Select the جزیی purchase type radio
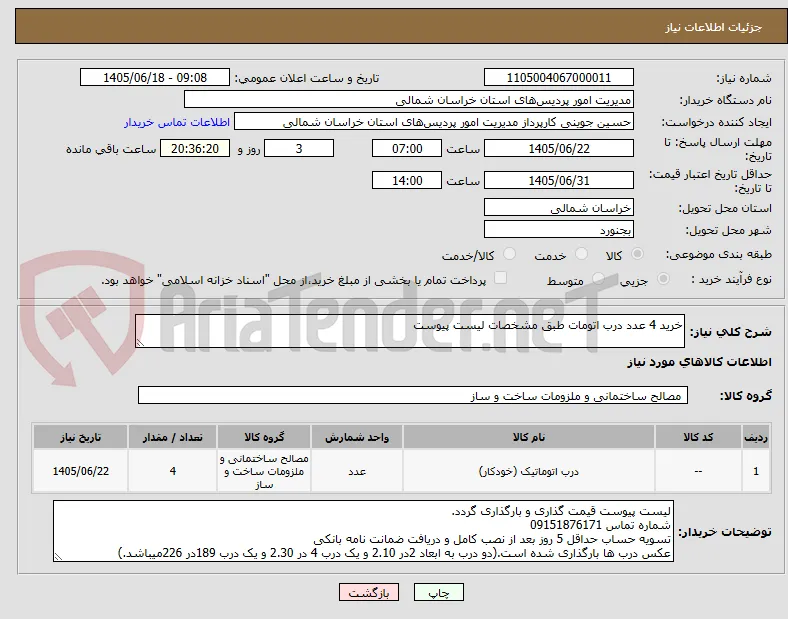The width and height of the screenshot is (788, 619). tap(663, 279)
